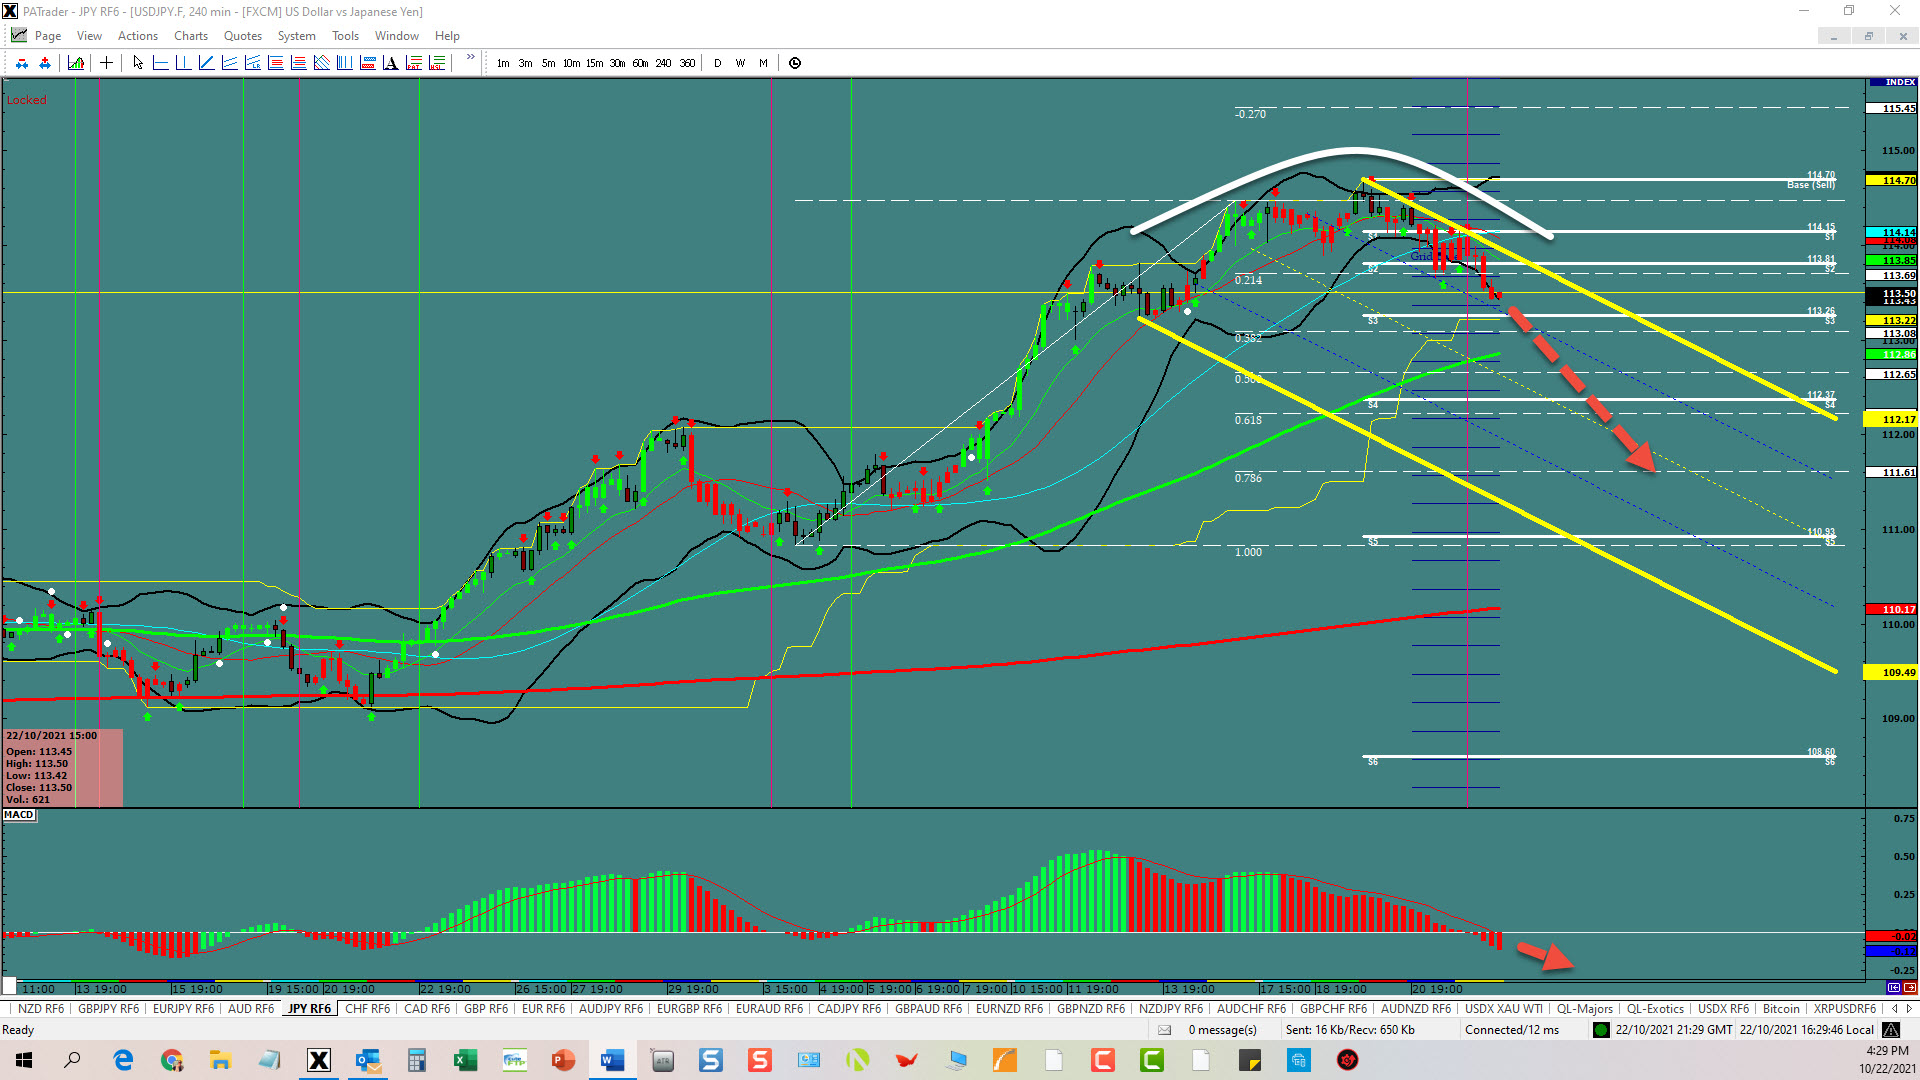Click the tab scroll left arrow
Viewport: 1920px width, 1080px height.
[1894, 1009]
